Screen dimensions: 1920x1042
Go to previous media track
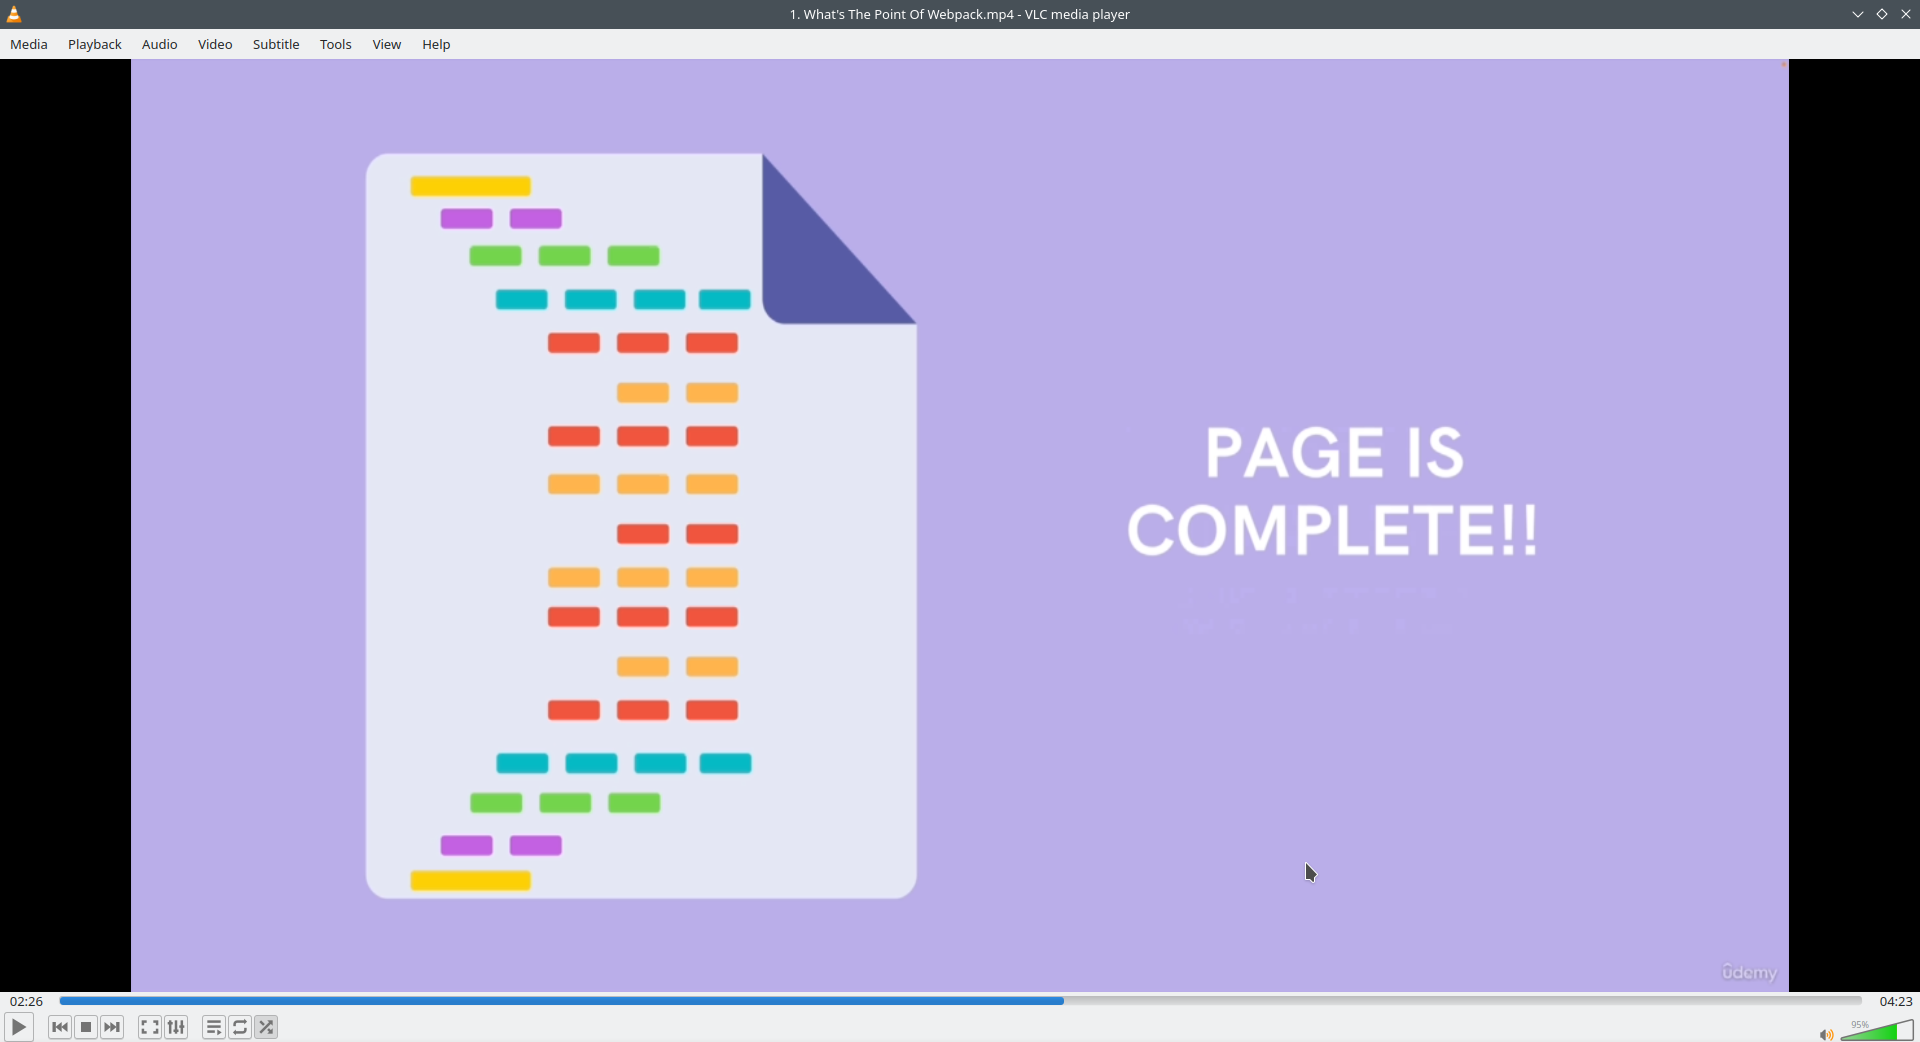tap(60, 1027)
